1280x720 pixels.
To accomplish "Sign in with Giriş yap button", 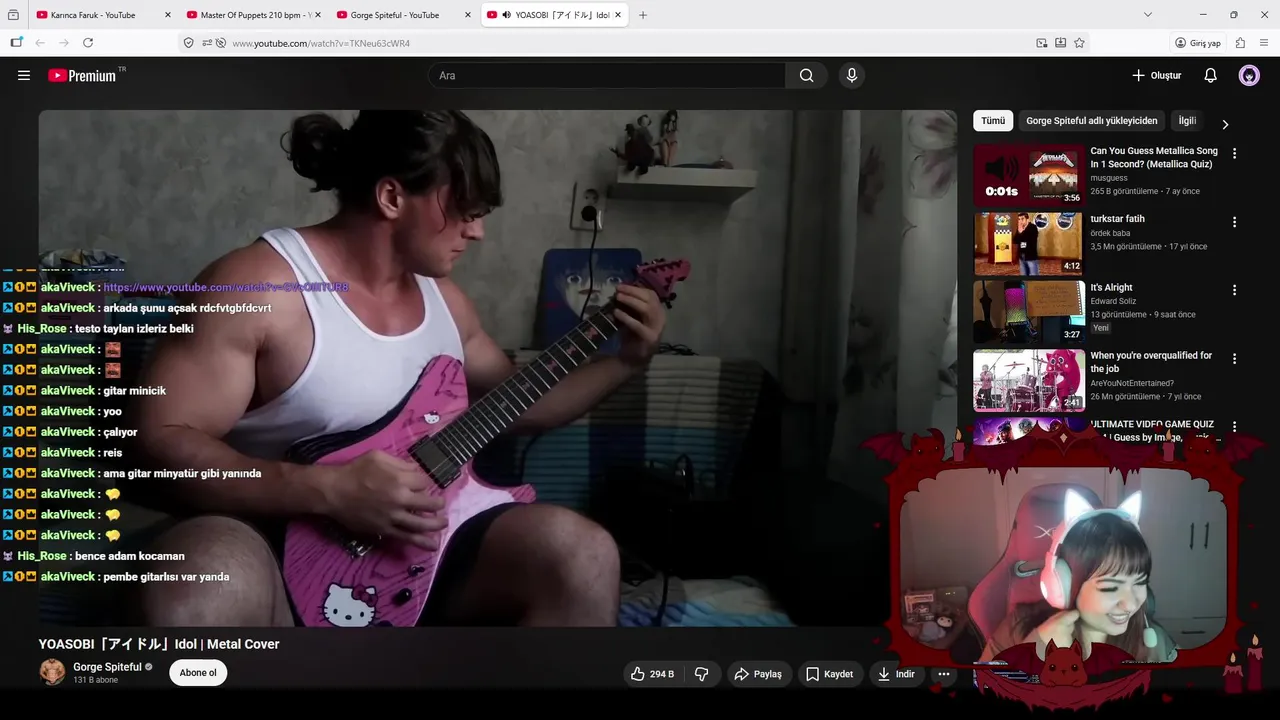I will [1198, 43].
